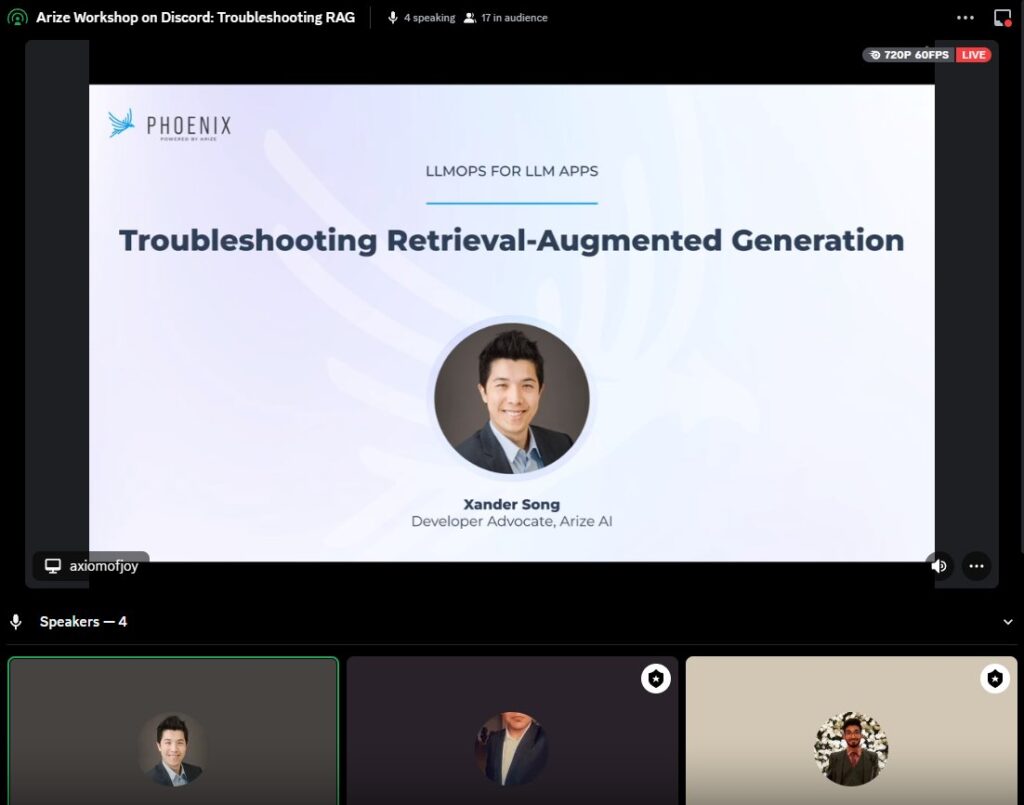Click the shield badge on the middle speaker tile
This screenshot has height=805, width=1024.
pos(655,678)
